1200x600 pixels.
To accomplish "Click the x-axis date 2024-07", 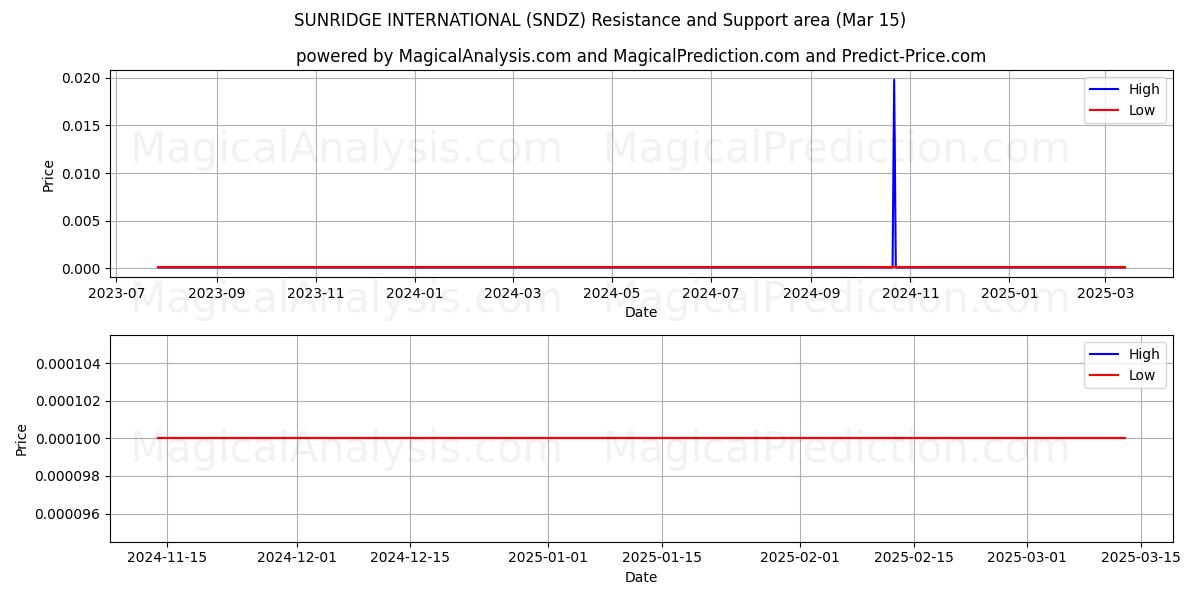I will click(x=711, y=294).
